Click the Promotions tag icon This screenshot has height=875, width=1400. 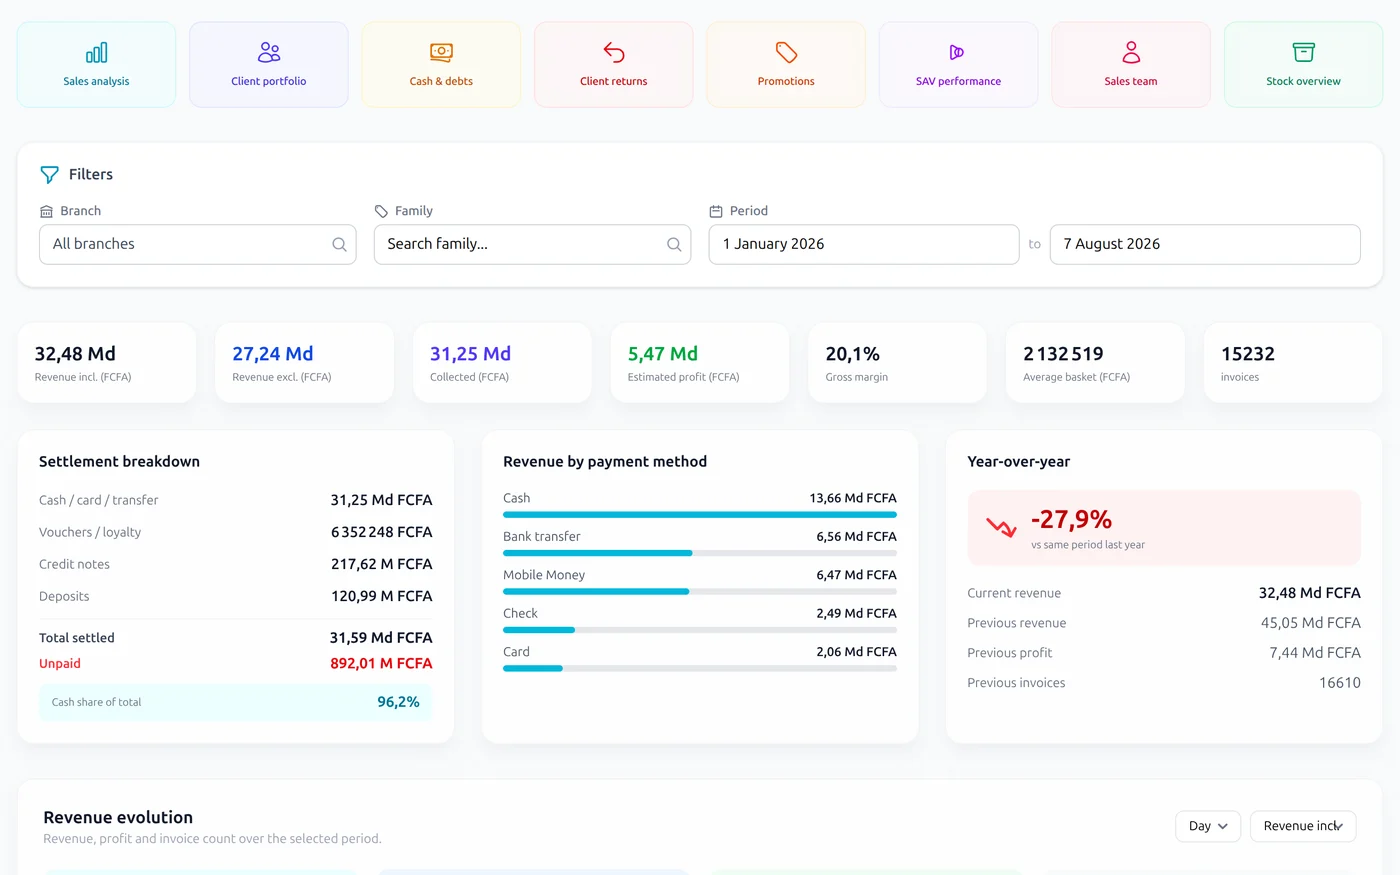pos(786,52)
